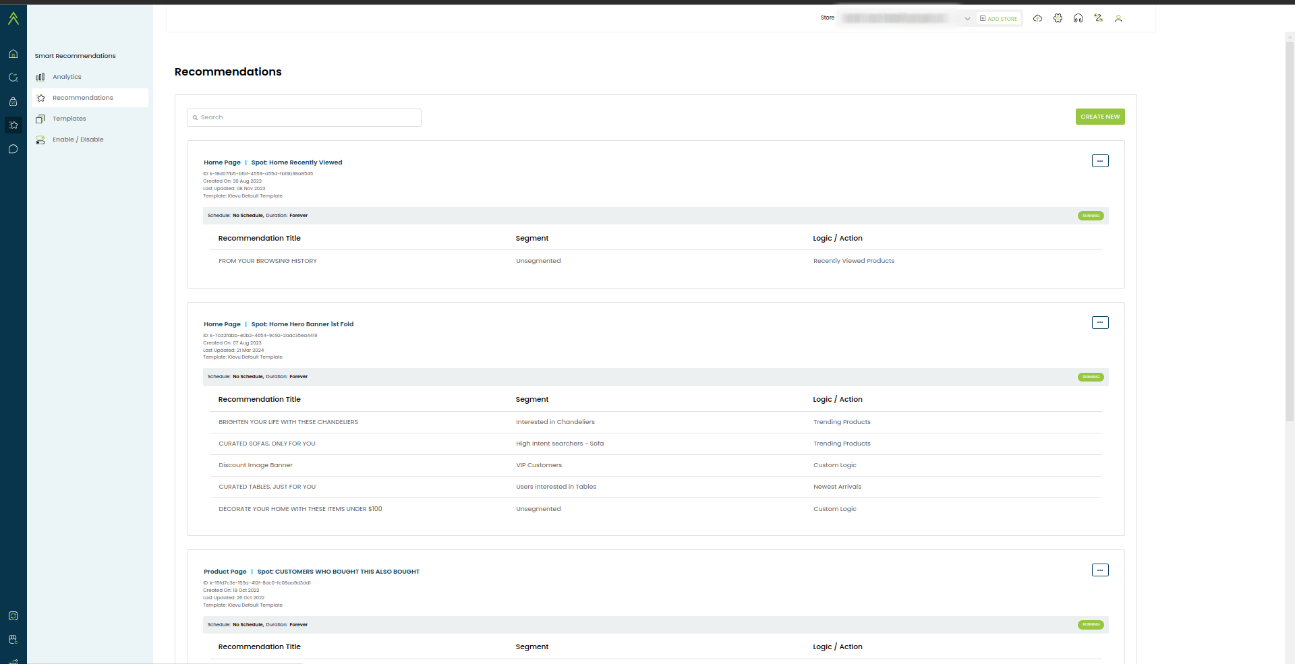1295x664 pixels.
Task: Toggle the running status badge for Home Recently Viewed
Action: [x=1090, y=215]
